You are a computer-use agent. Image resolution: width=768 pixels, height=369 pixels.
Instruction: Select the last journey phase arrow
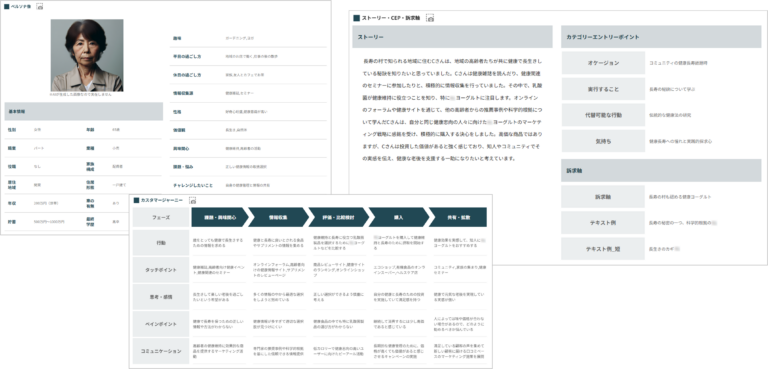(458, 217)
